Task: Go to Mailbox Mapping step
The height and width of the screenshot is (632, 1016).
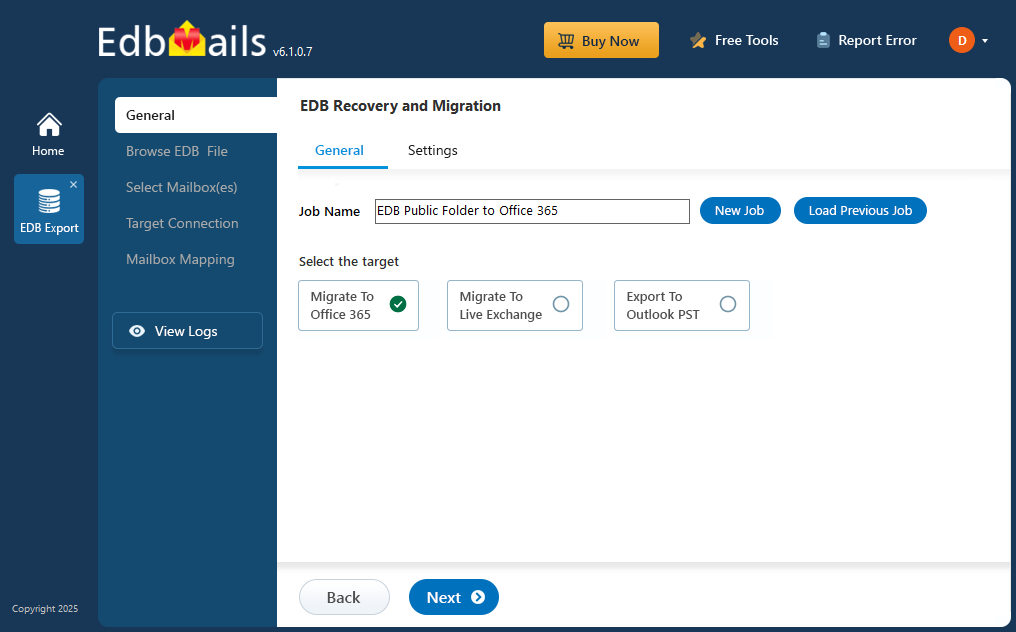Action: (180, 259)
